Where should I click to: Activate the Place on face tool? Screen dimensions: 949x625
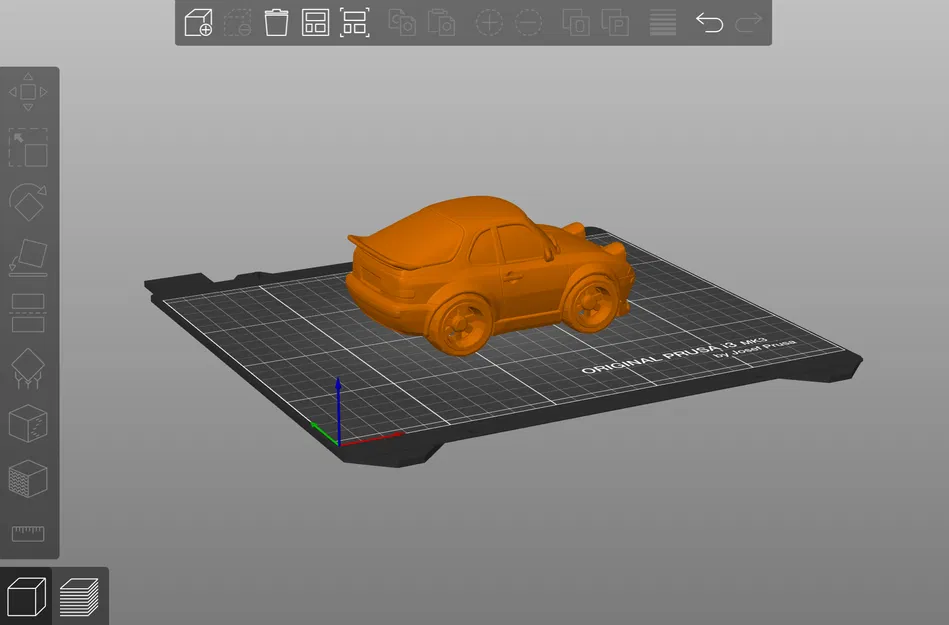tap(28, 258)
